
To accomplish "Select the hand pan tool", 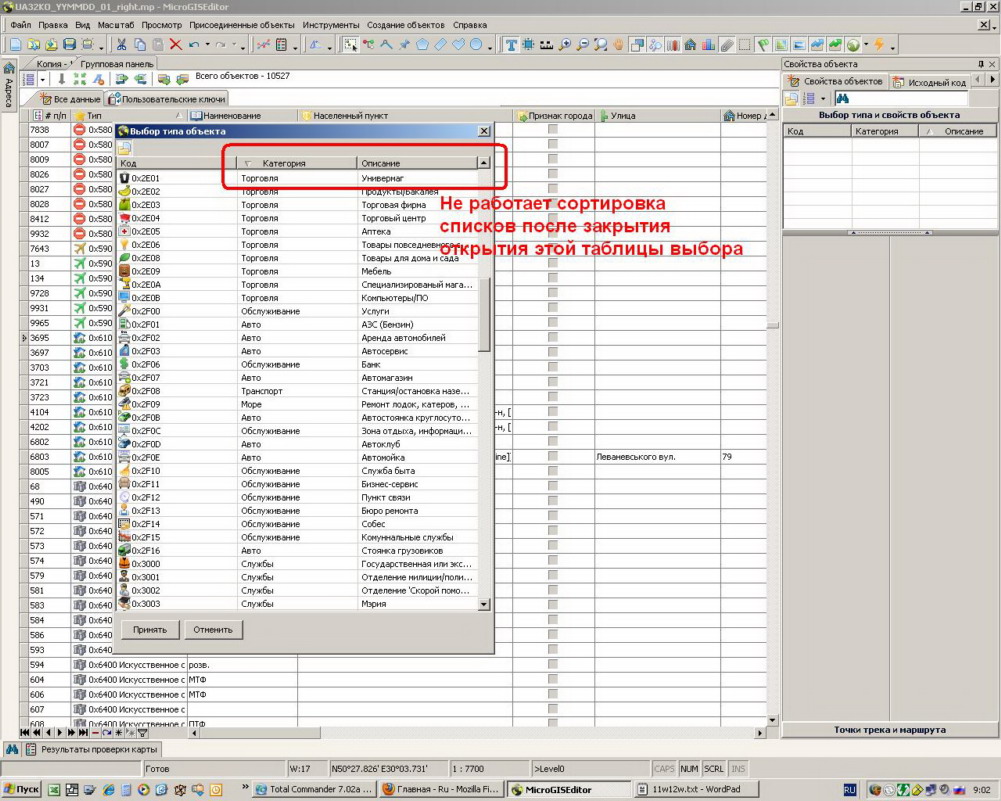I will coord(619,45).
